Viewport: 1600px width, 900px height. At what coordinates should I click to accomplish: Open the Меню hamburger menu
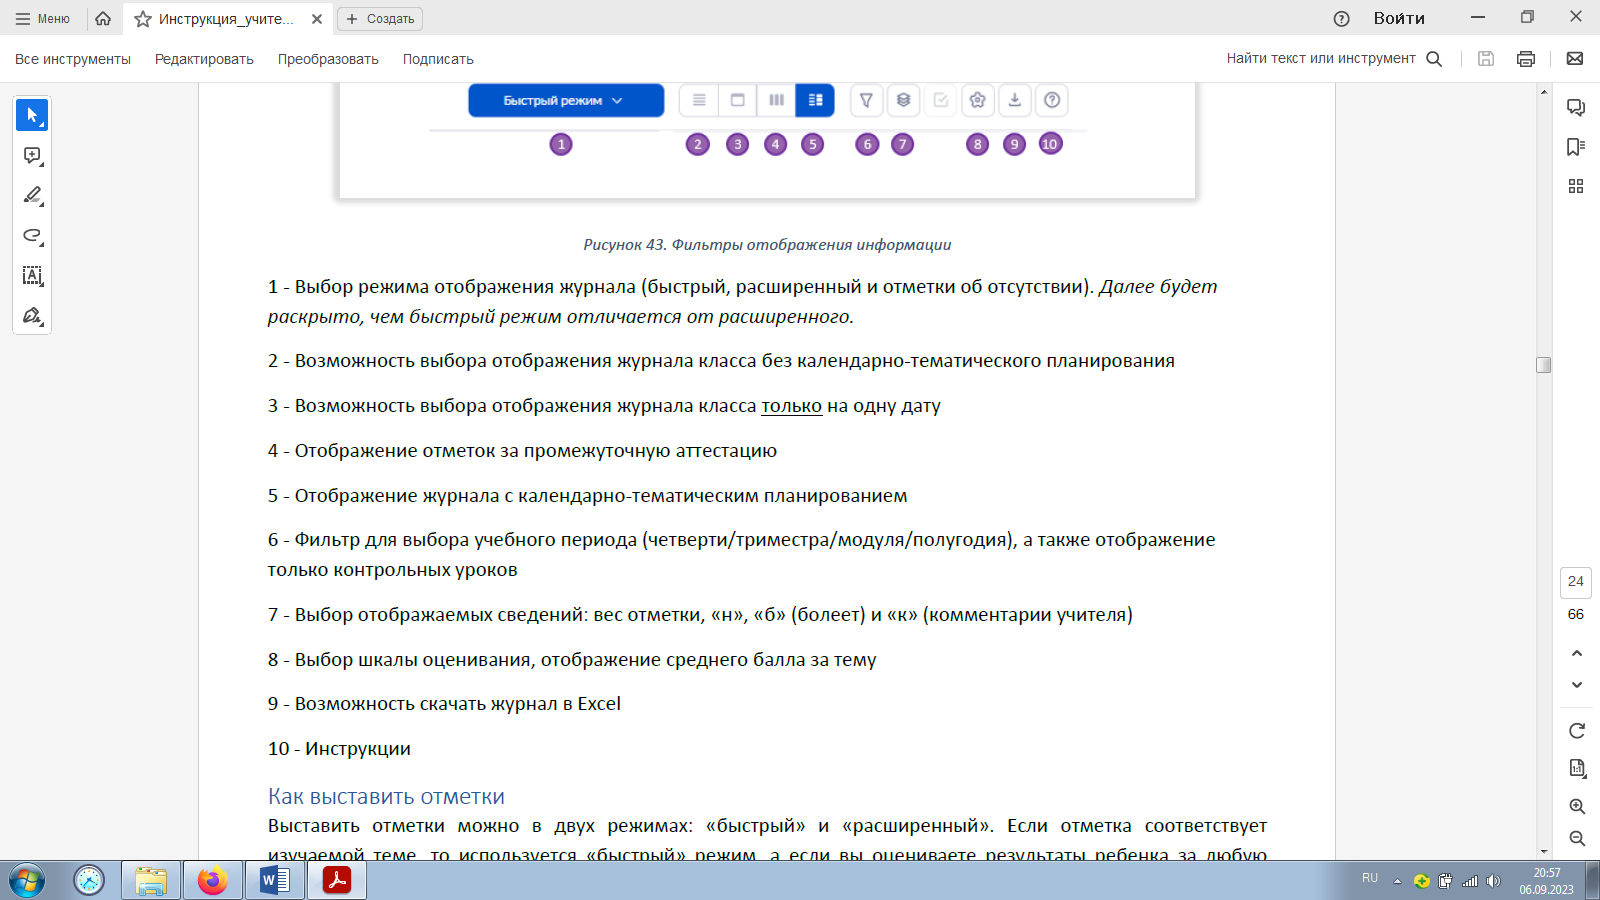click(x=42, y=19)
